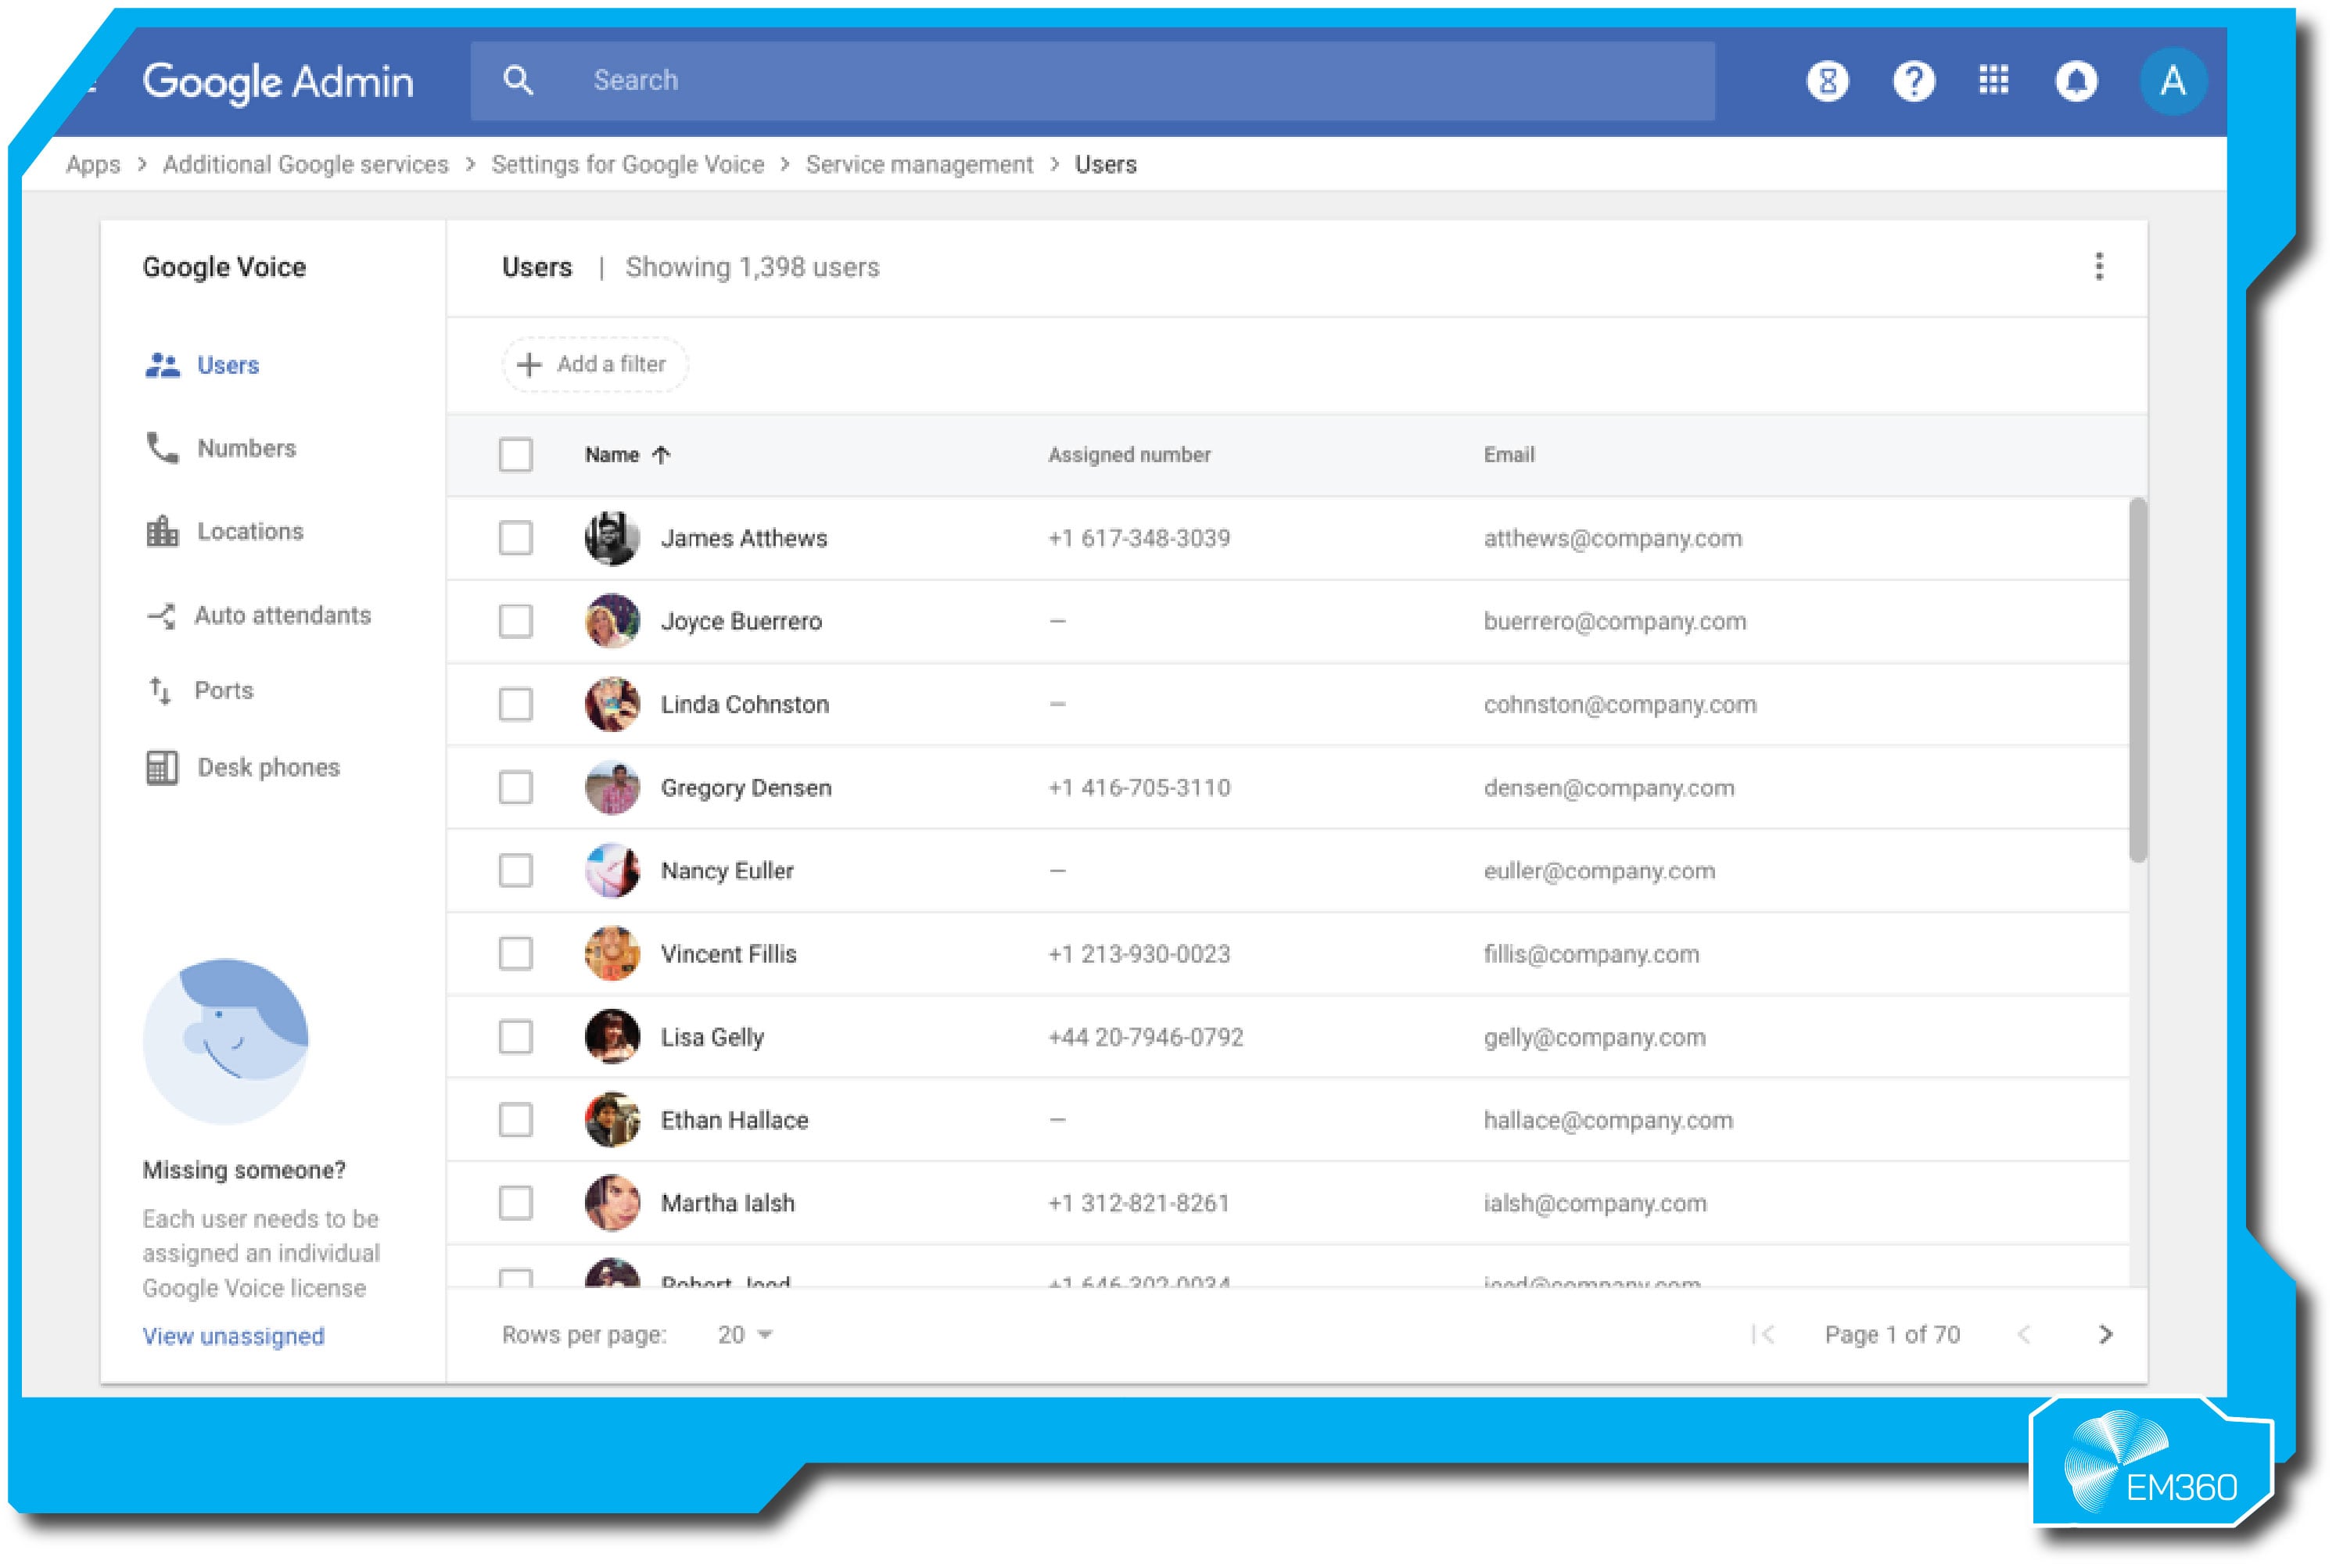
Task: Check the checkbox beside Lisa Gelly
Action: point(516,1037)
